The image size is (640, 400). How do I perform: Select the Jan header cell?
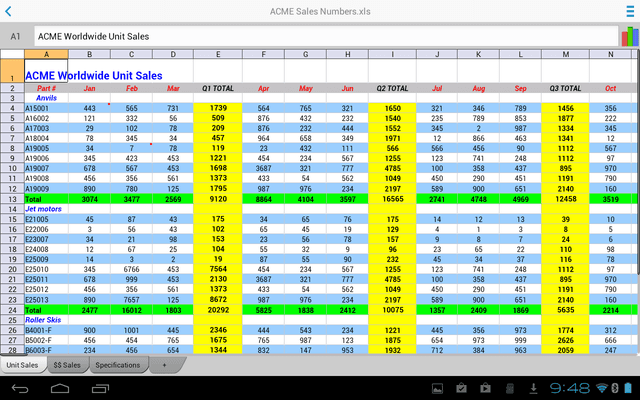coord(89,88)
